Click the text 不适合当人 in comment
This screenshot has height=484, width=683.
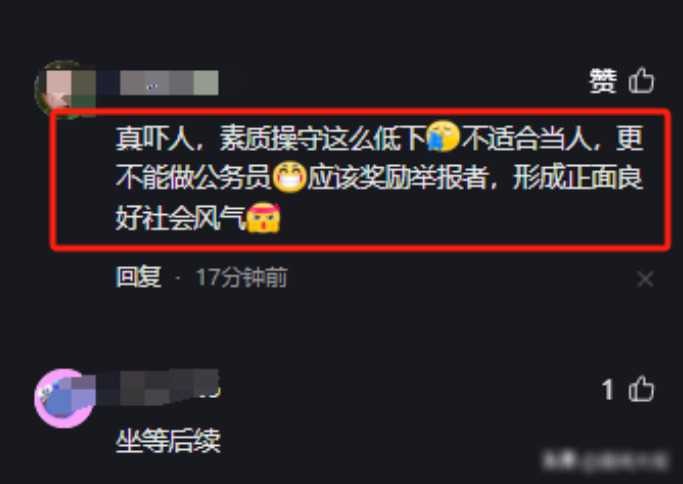526,138
